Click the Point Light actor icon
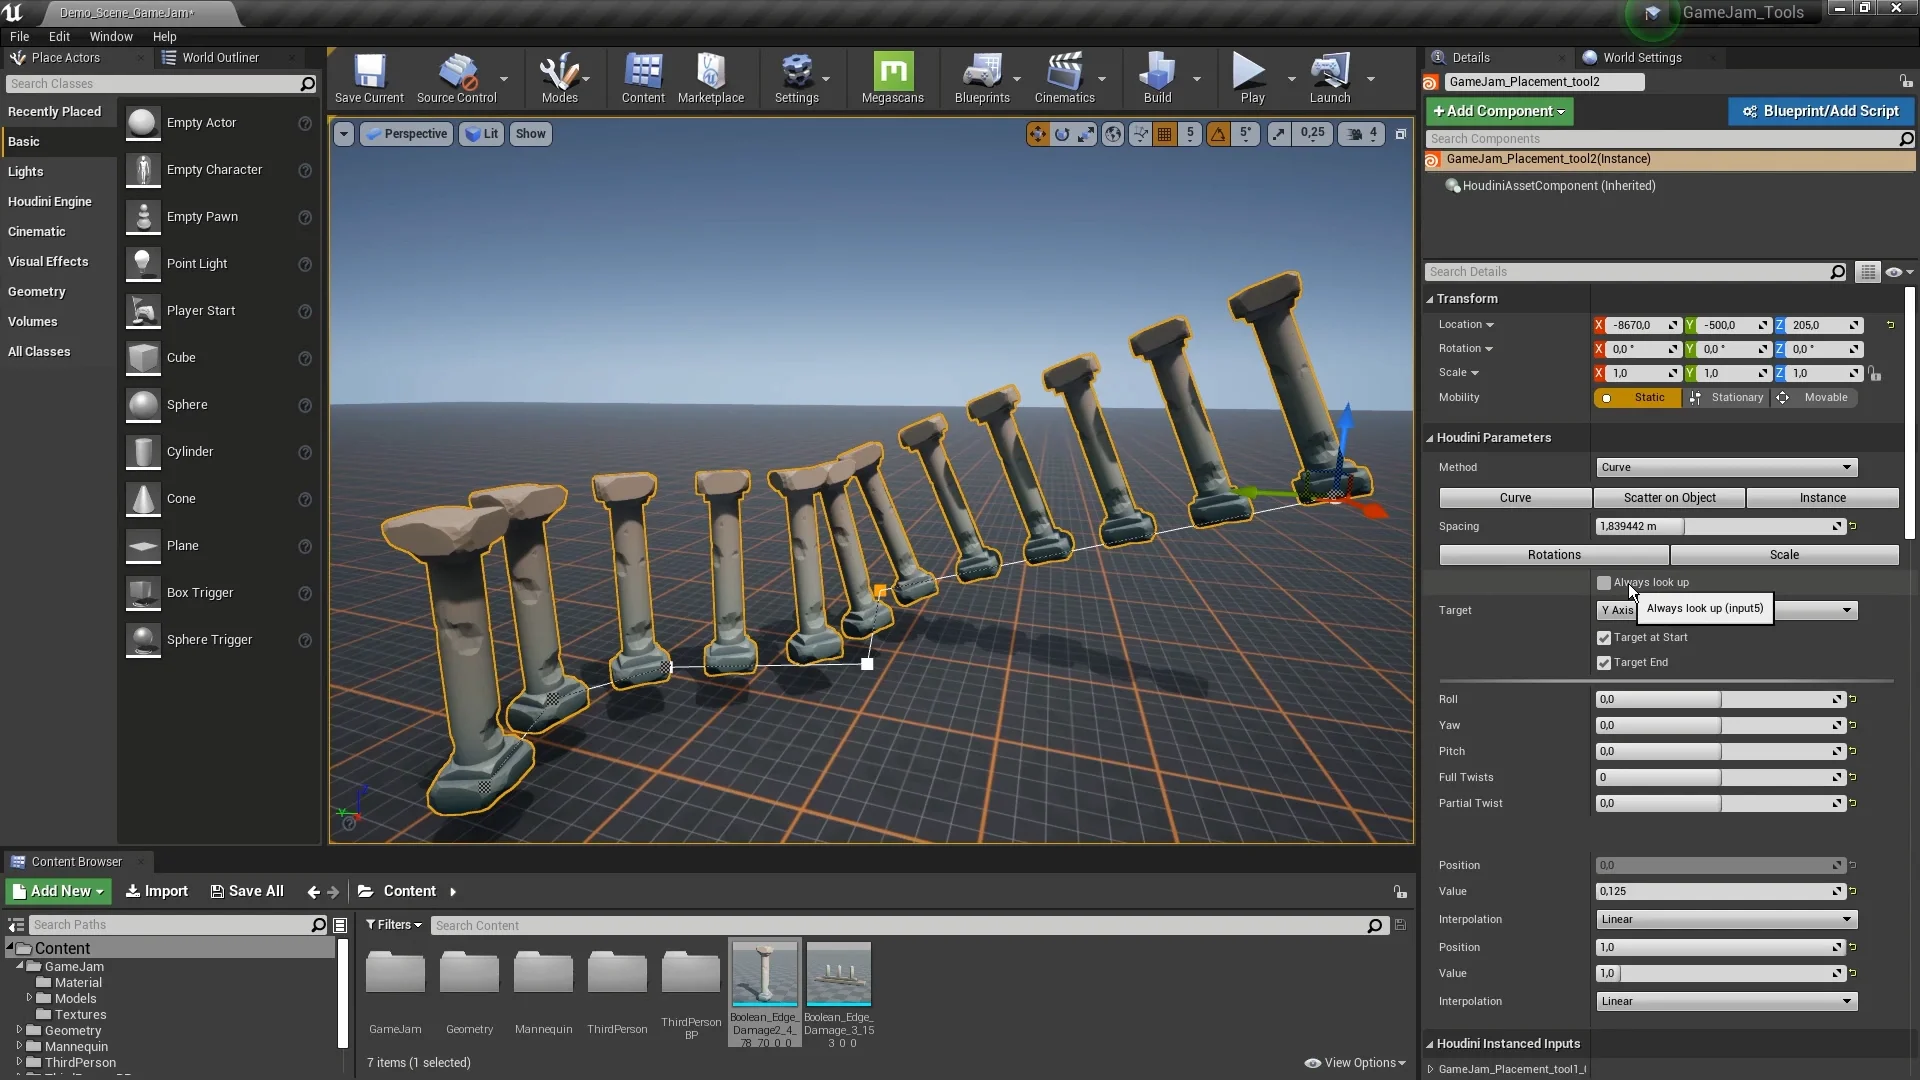The height and width of the screenshot is (1080, 1920). [x=143, y=264]
